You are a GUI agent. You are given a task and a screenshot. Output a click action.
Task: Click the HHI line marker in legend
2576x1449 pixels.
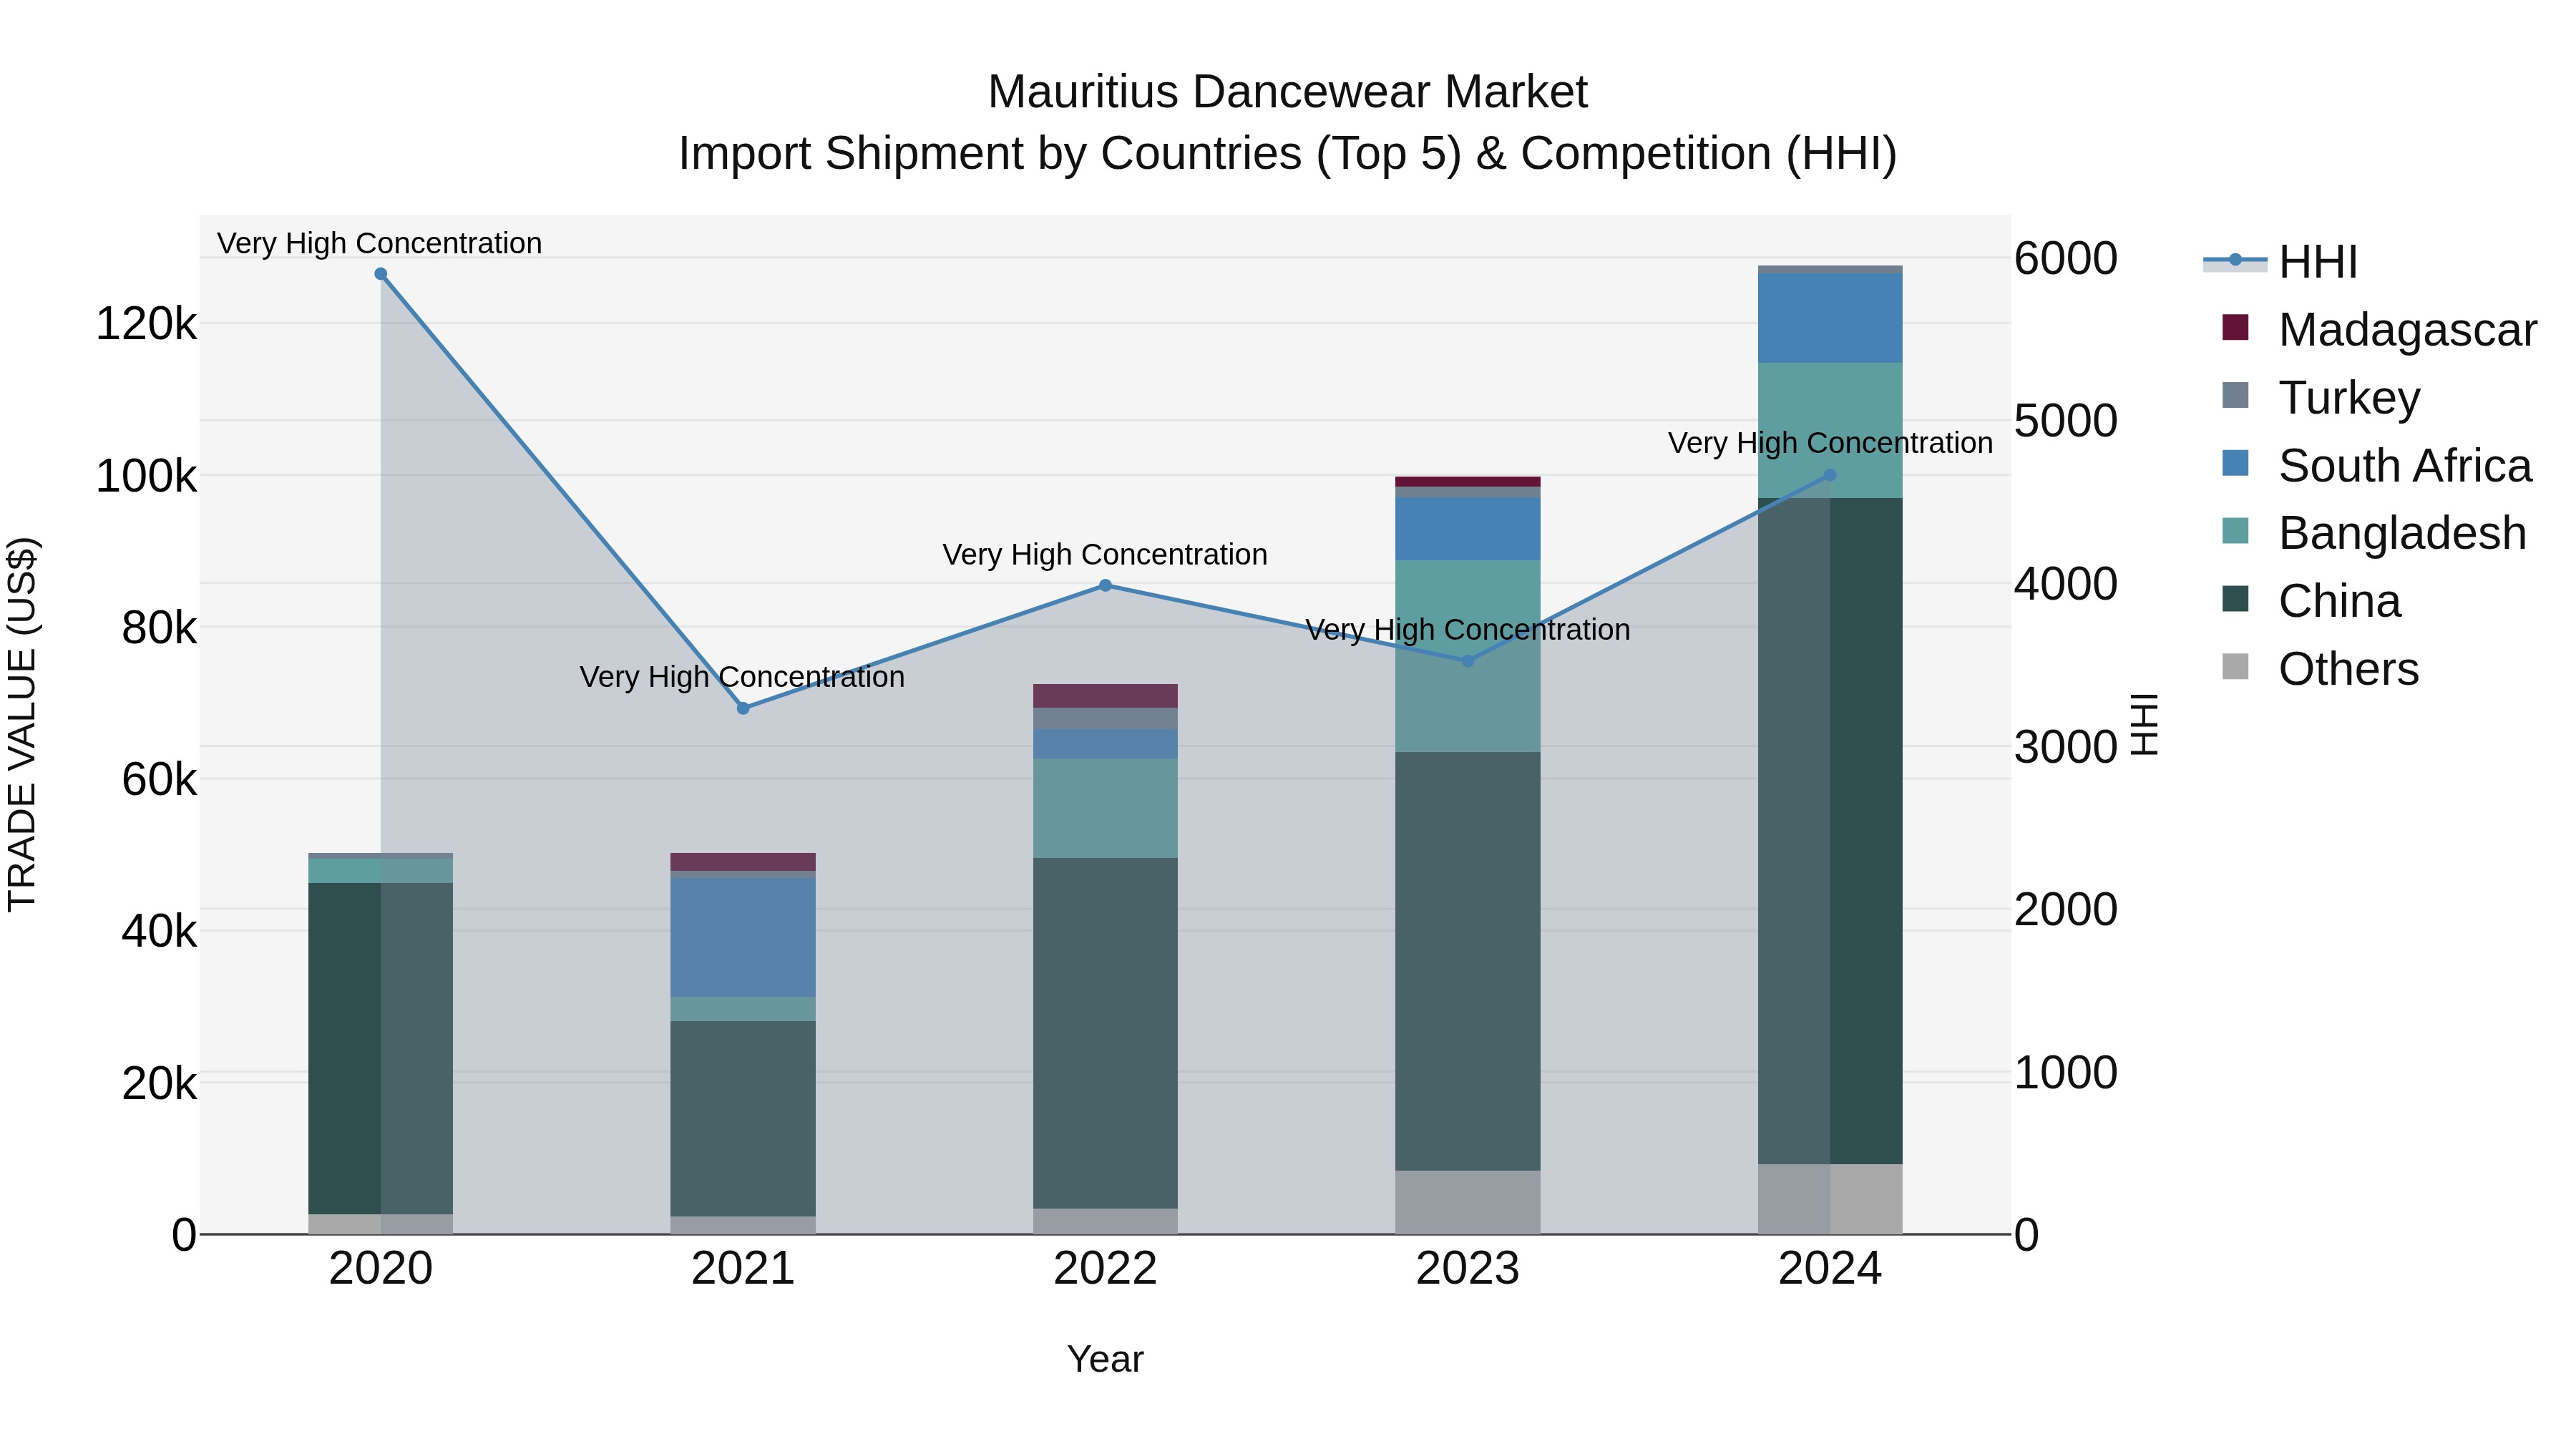2235,260
